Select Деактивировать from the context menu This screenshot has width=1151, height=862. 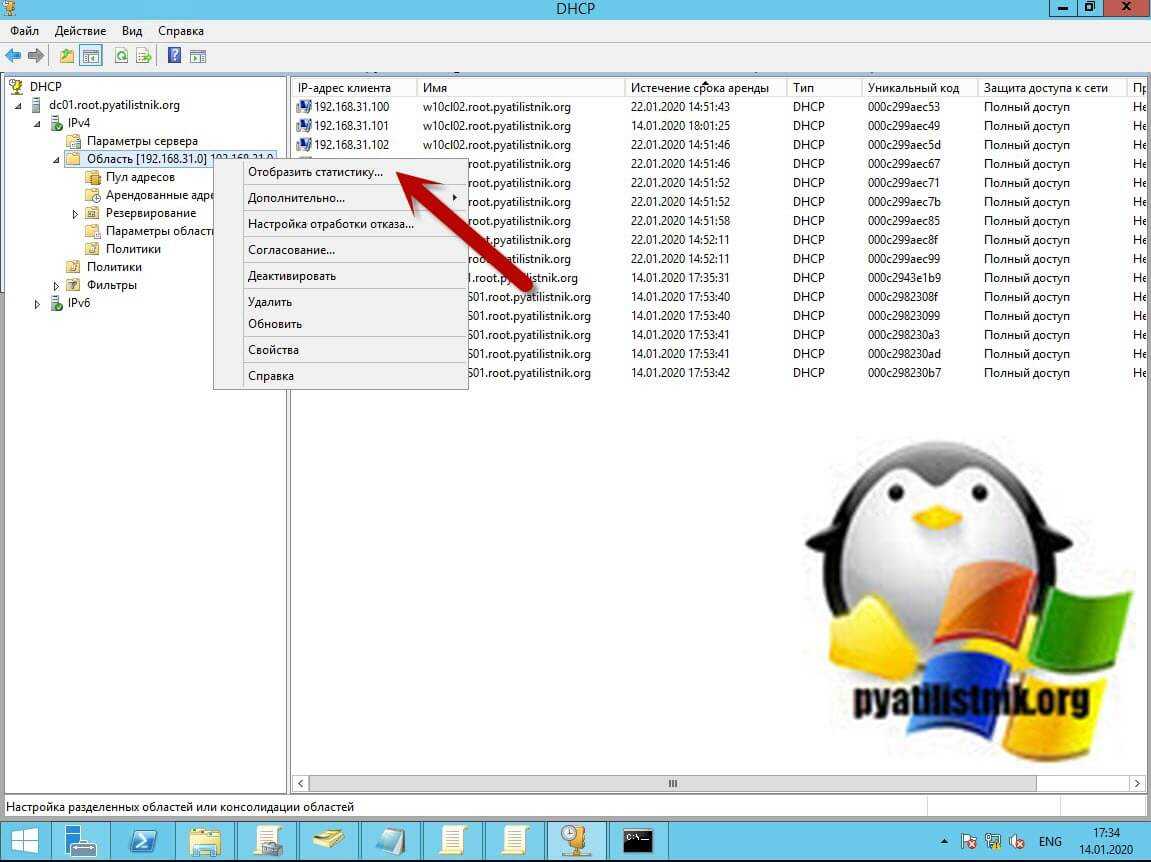(292, 276)
